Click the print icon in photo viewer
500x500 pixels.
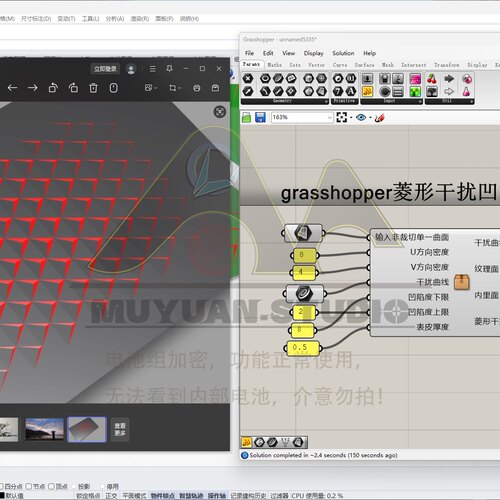click(x=197, y=88)
